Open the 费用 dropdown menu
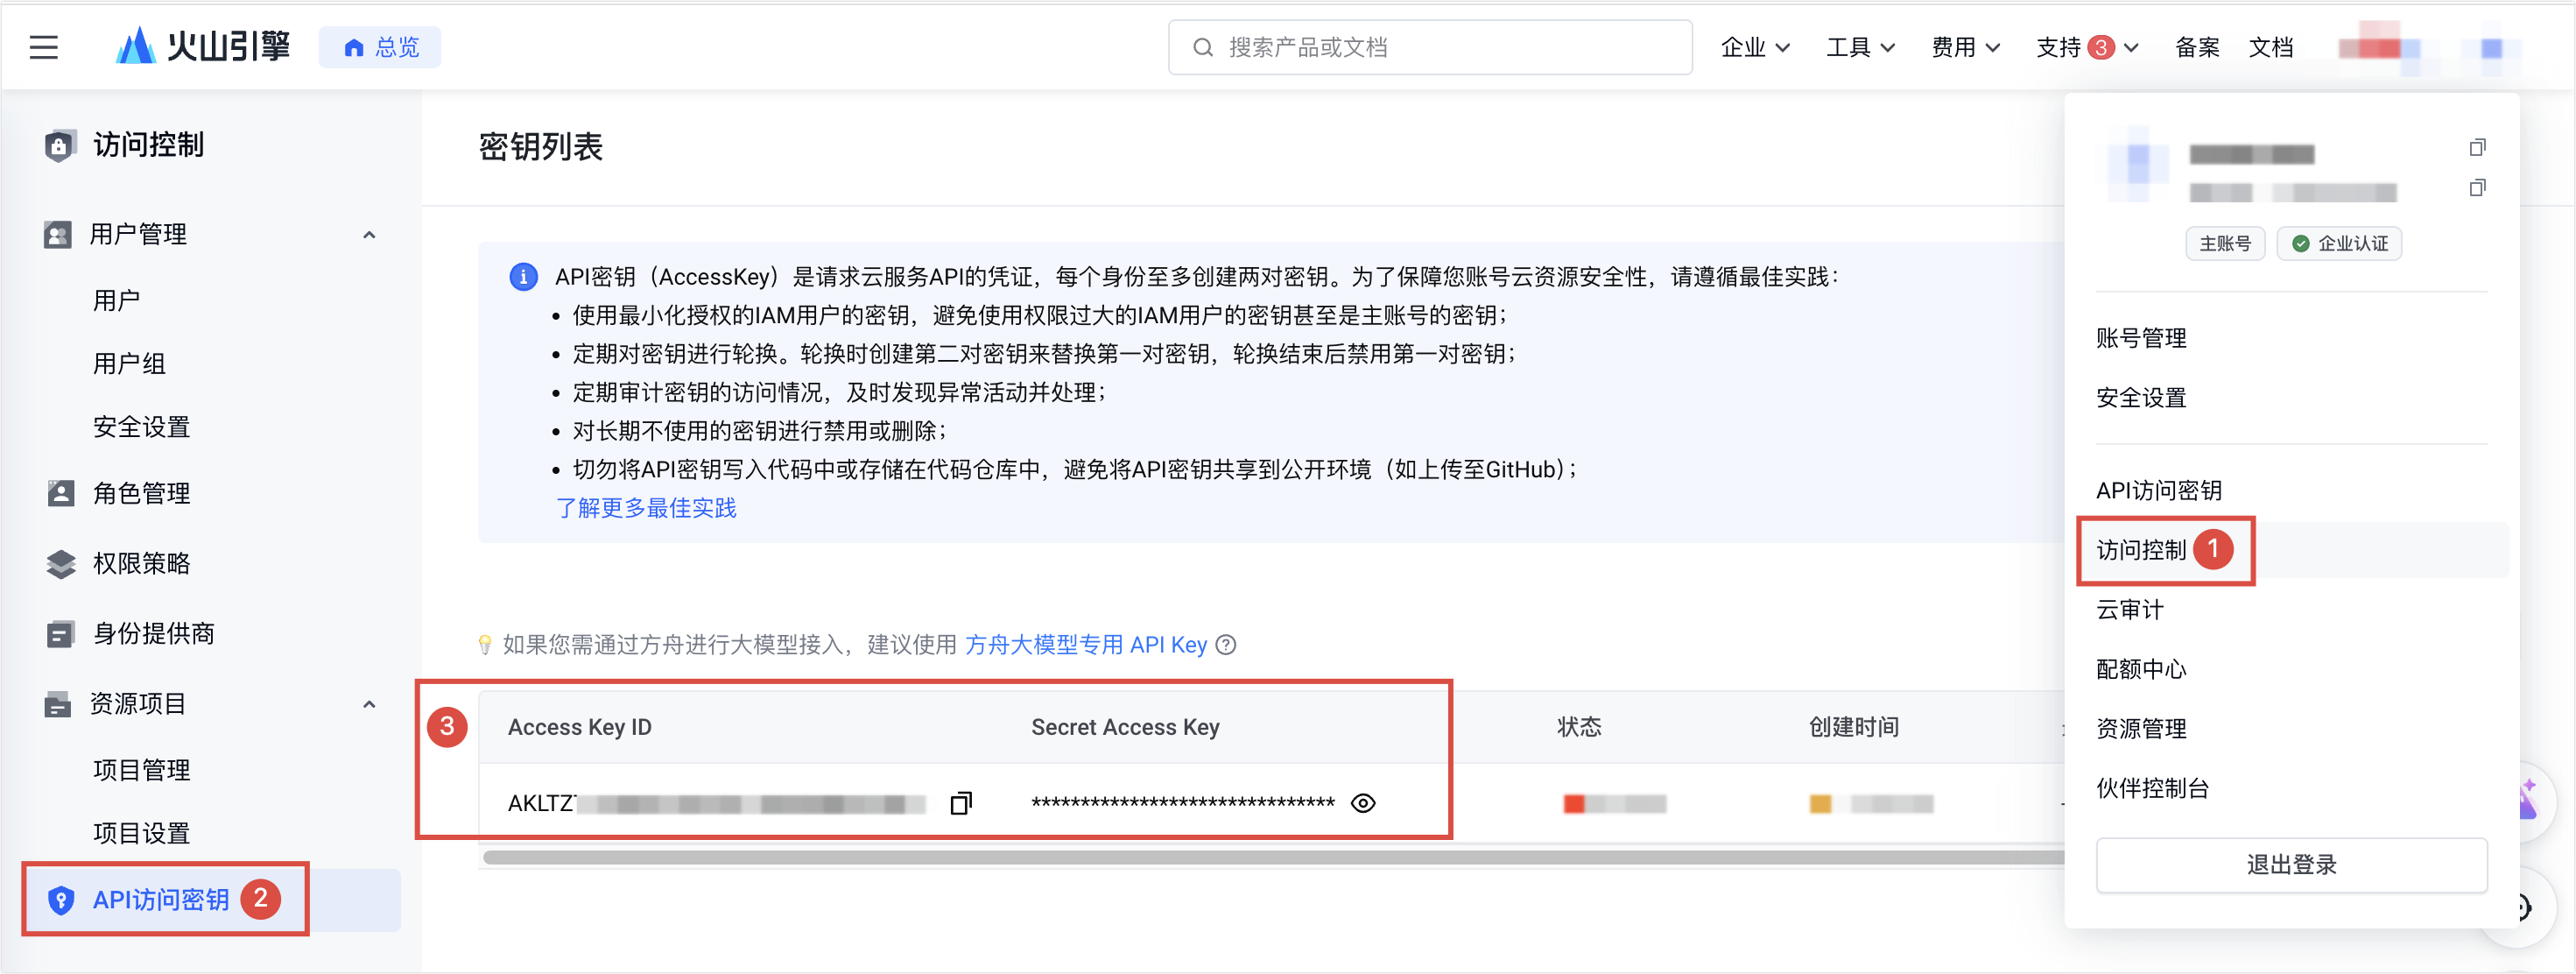The height and width of the screenshot is (974, 2576). [1965, 47]
